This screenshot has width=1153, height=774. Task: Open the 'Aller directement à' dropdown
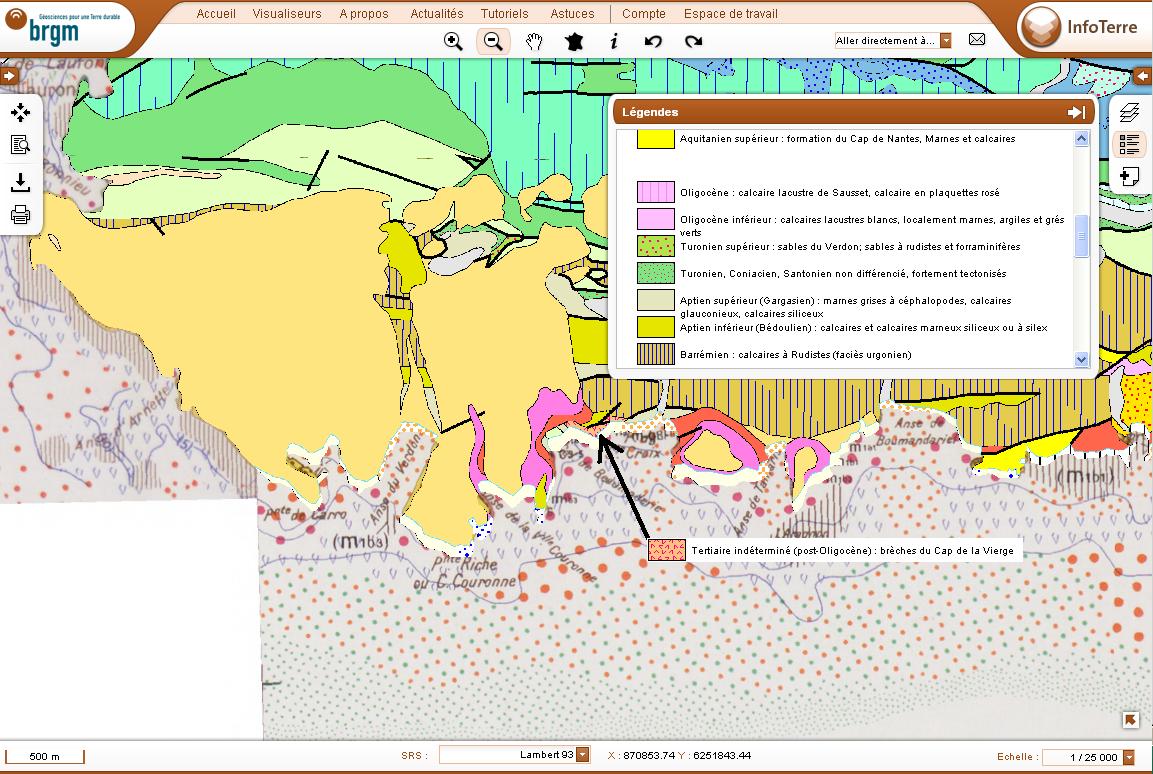tap(945, 41)
